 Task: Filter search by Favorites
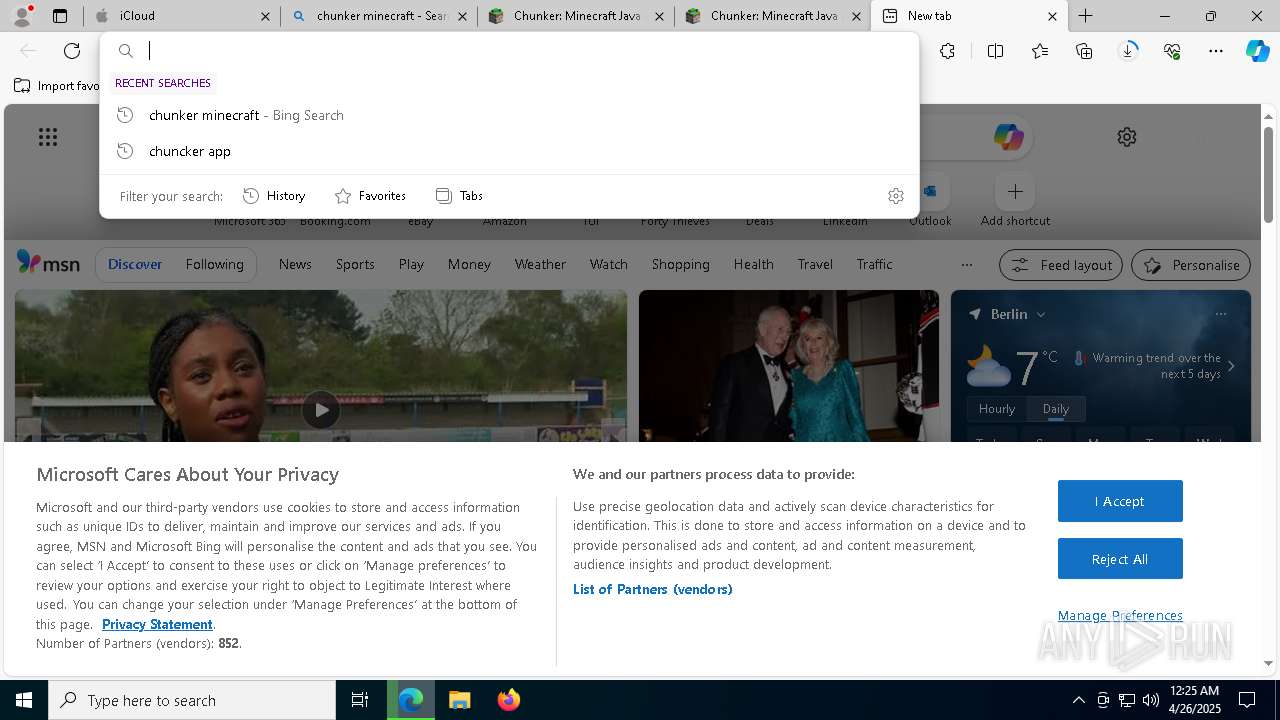[x=370, y=196]
